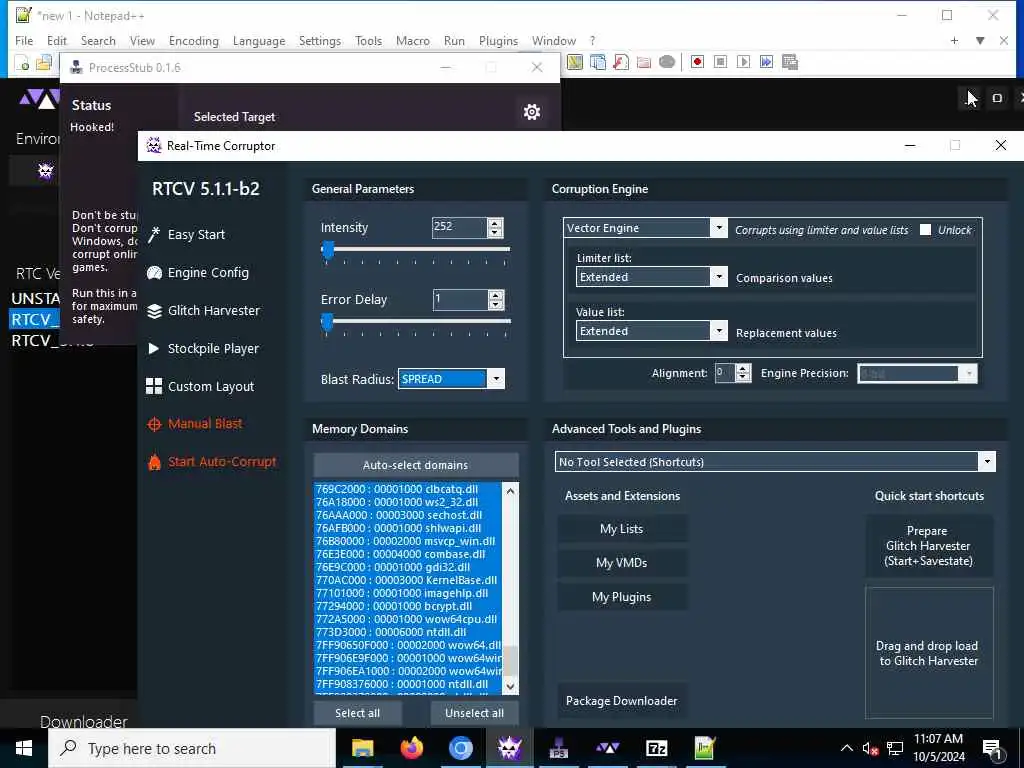Image resolution: width=1024 pixels, height=768 pixels.
Task: Click Select all button
Action: 357,713
